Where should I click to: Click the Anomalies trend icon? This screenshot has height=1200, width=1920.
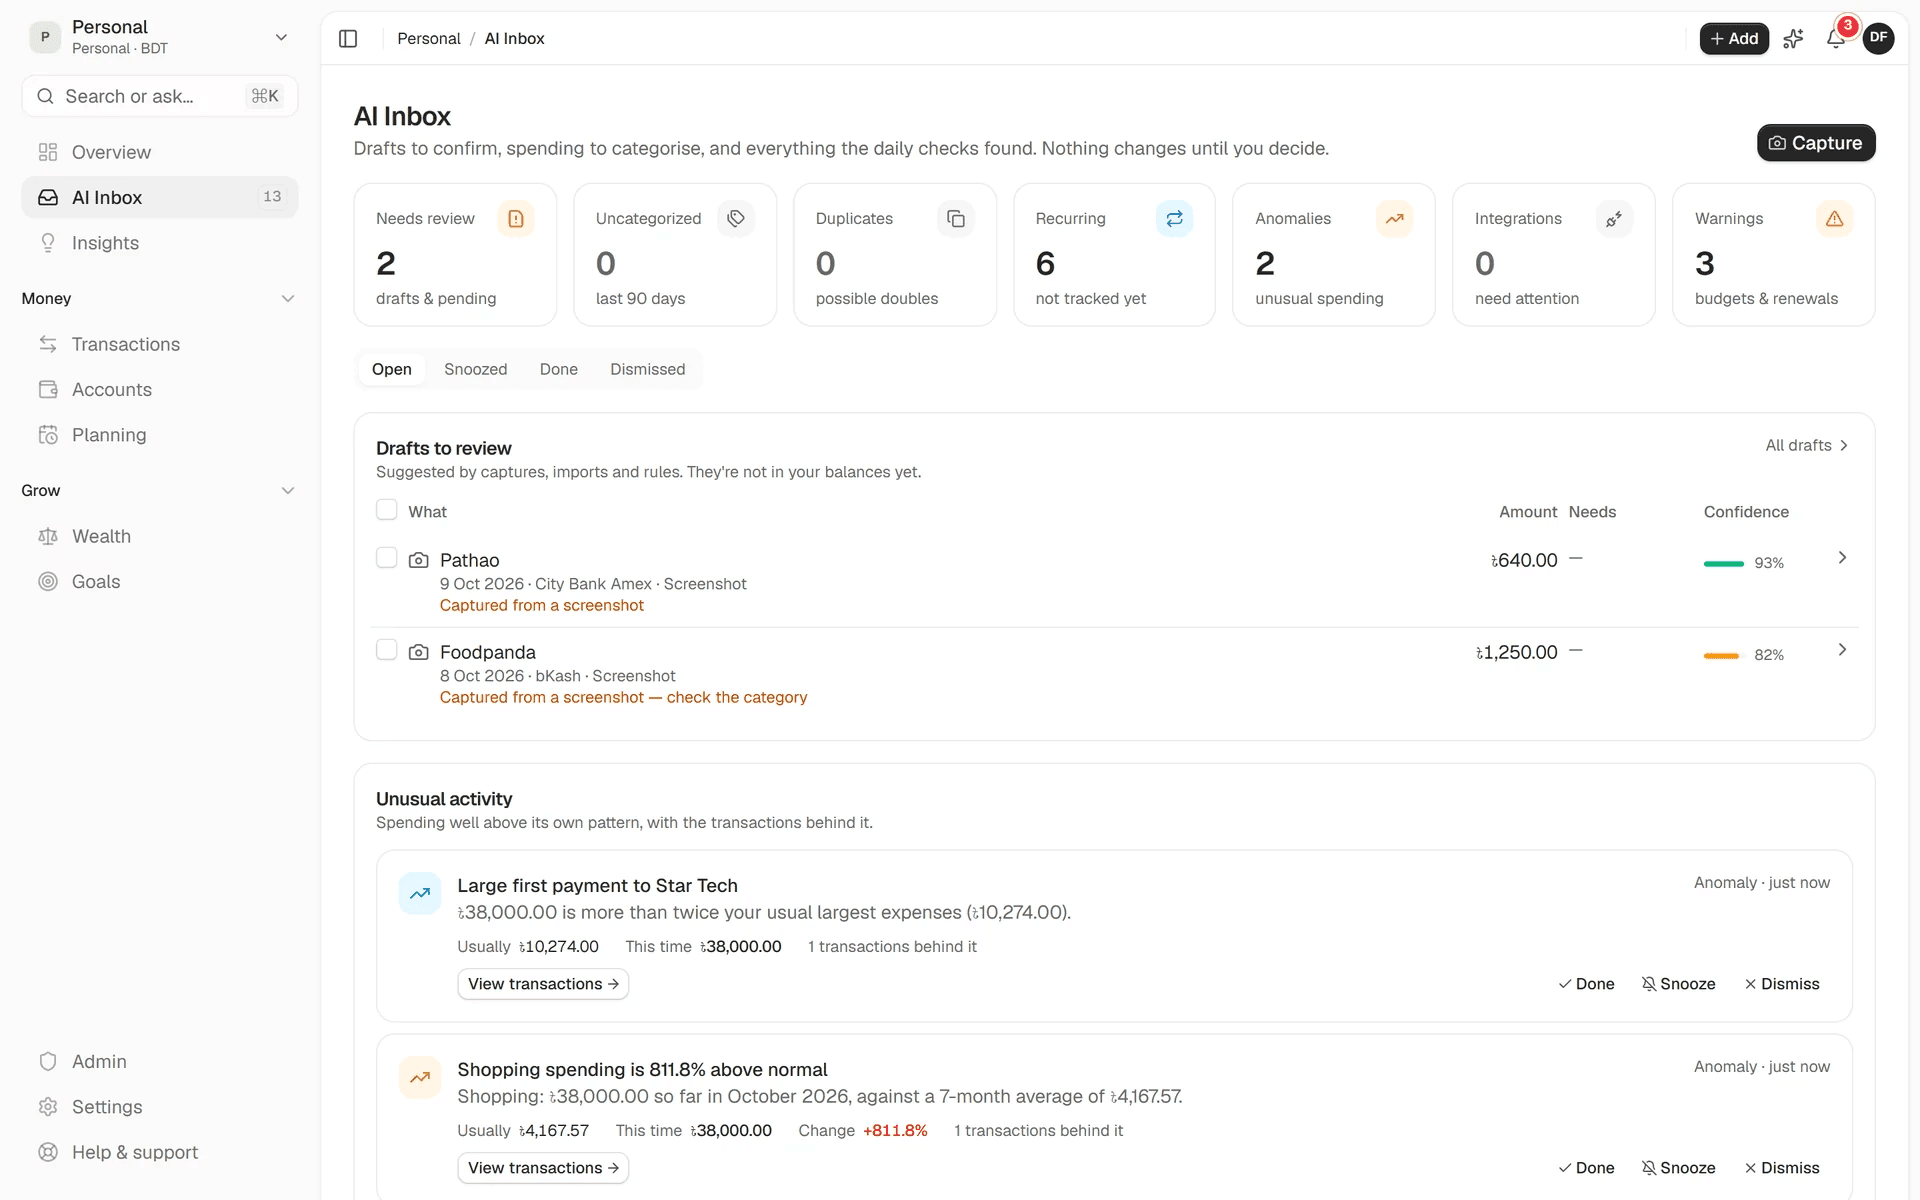pos(1395,218)
